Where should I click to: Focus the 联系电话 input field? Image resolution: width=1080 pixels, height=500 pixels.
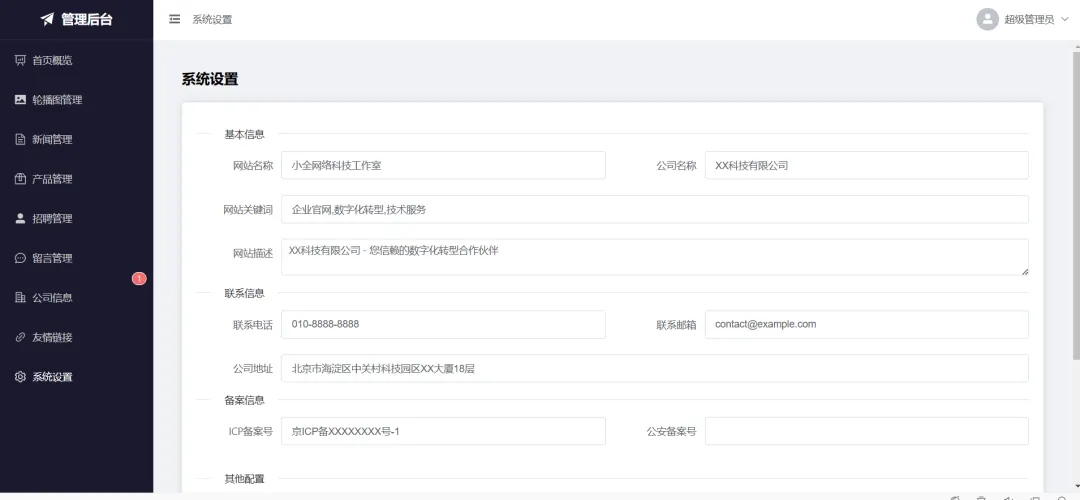pos(444,324)
